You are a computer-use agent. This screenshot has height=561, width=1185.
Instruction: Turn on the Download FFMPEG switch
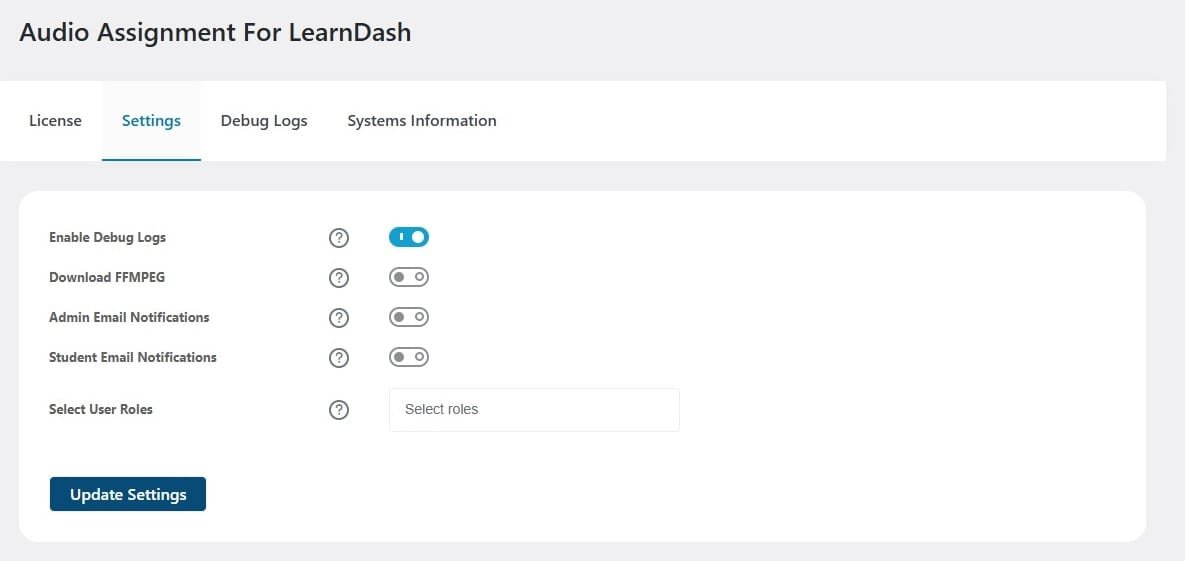point(409,277)
